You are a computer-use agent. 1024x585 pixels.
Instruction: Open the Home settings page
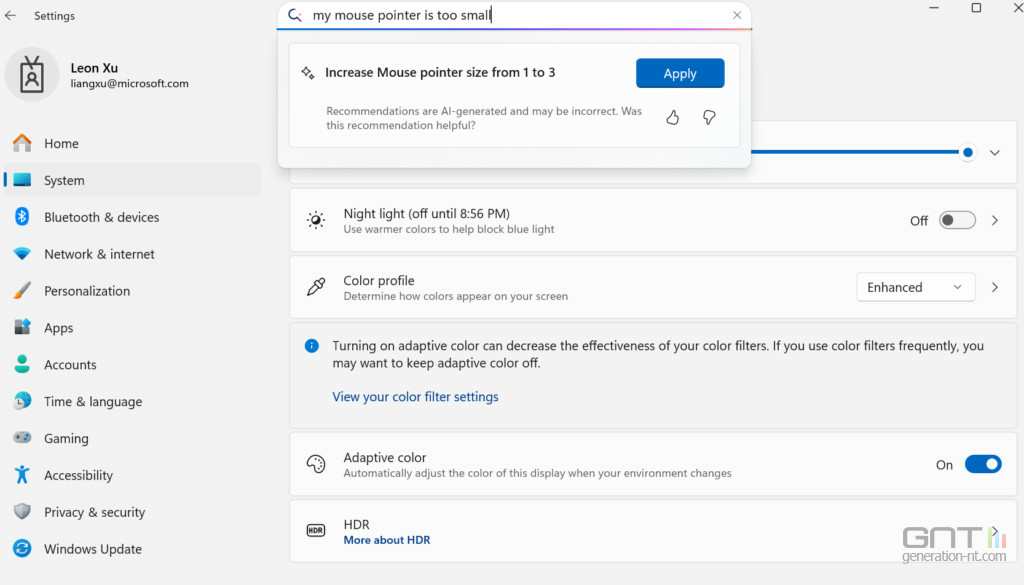[133, 143]
